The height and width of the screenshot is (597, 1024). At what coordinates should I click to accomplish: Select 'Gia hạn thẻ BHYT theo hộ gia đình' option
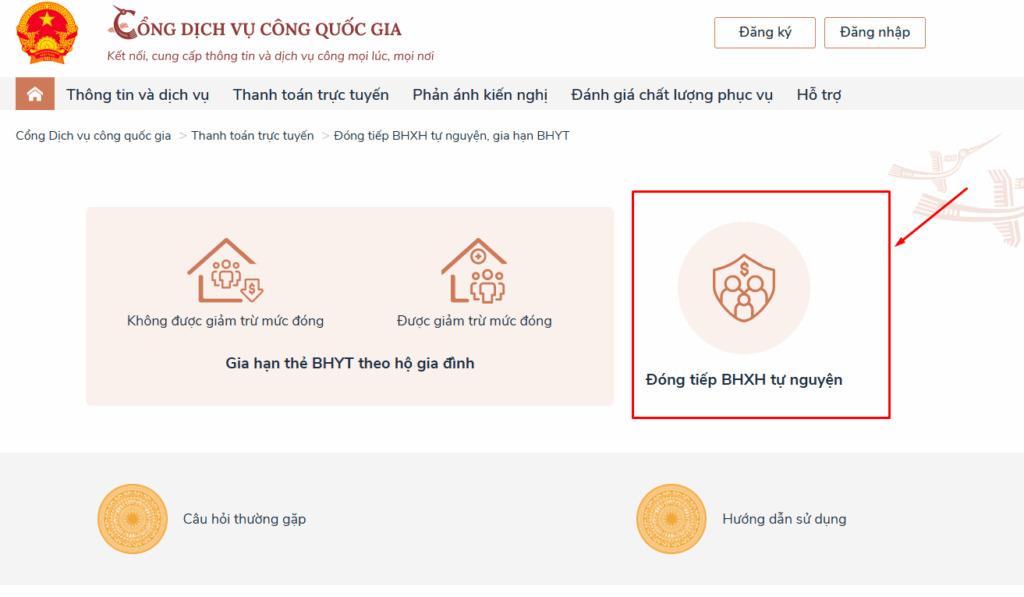350,364
